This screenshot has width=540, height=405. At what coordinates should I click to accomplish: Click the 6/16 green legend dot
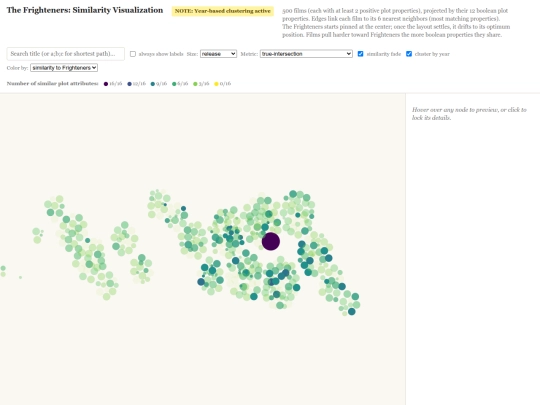[x=174, y=84]
